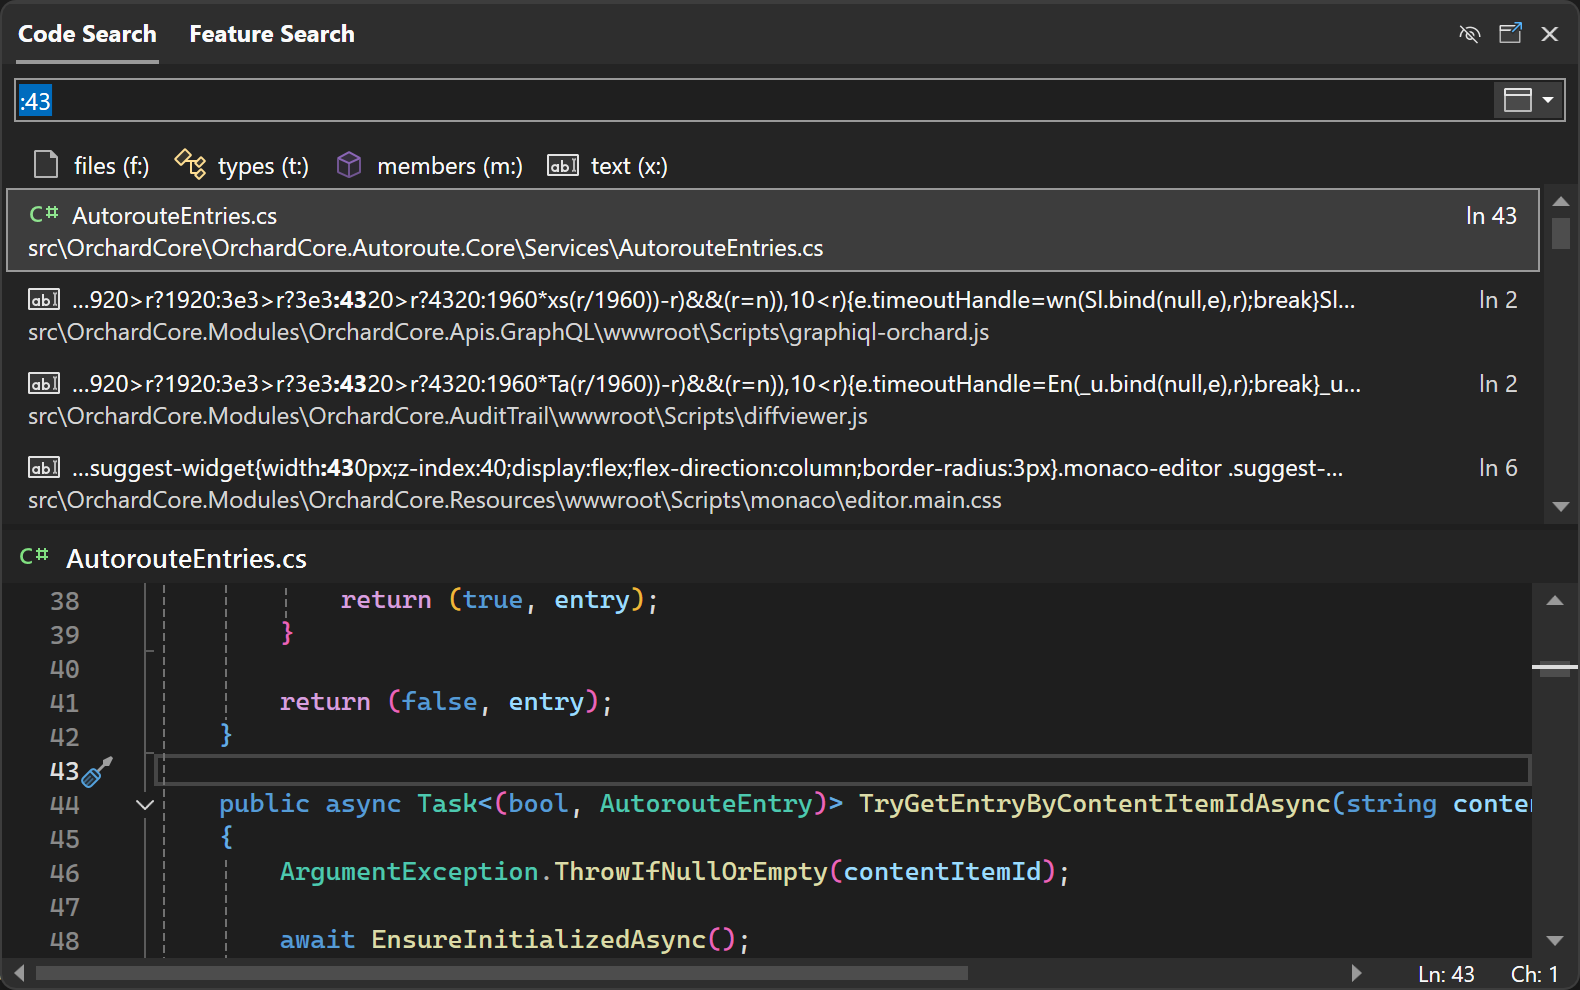Screen dimensions: 1580x990
Task: Enable the members (m:) filter
Action: (430, 166)
